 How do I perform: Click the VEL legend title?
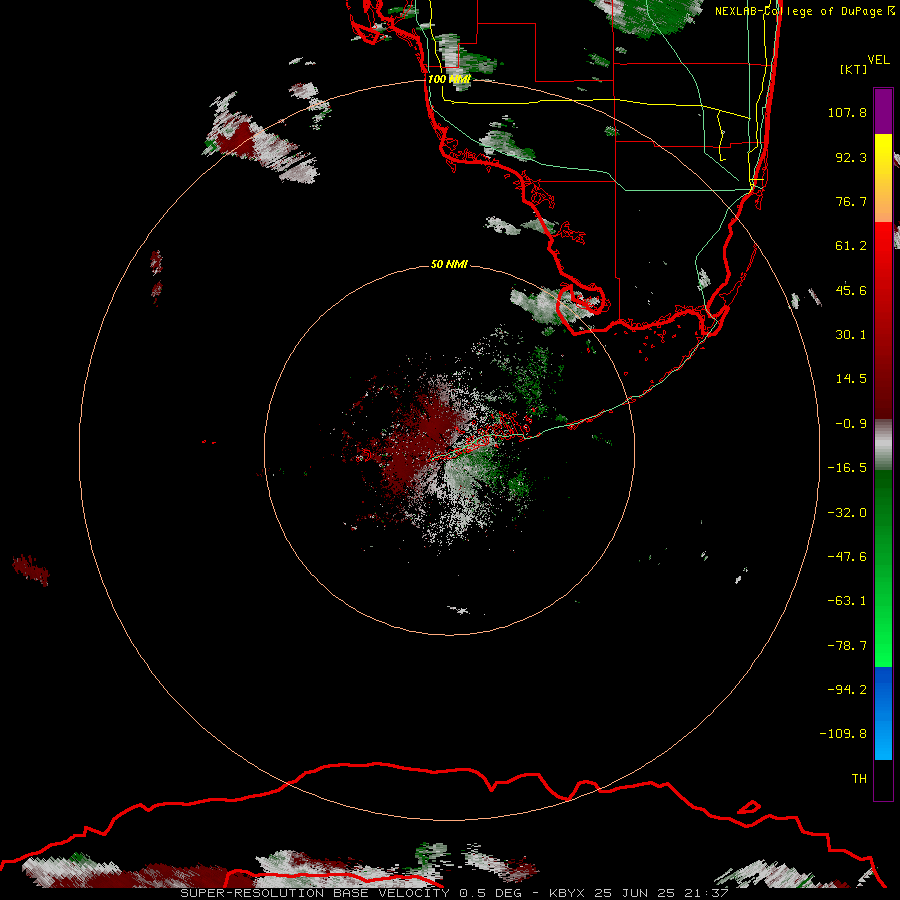pyautogui.click(x=878, y=60)
